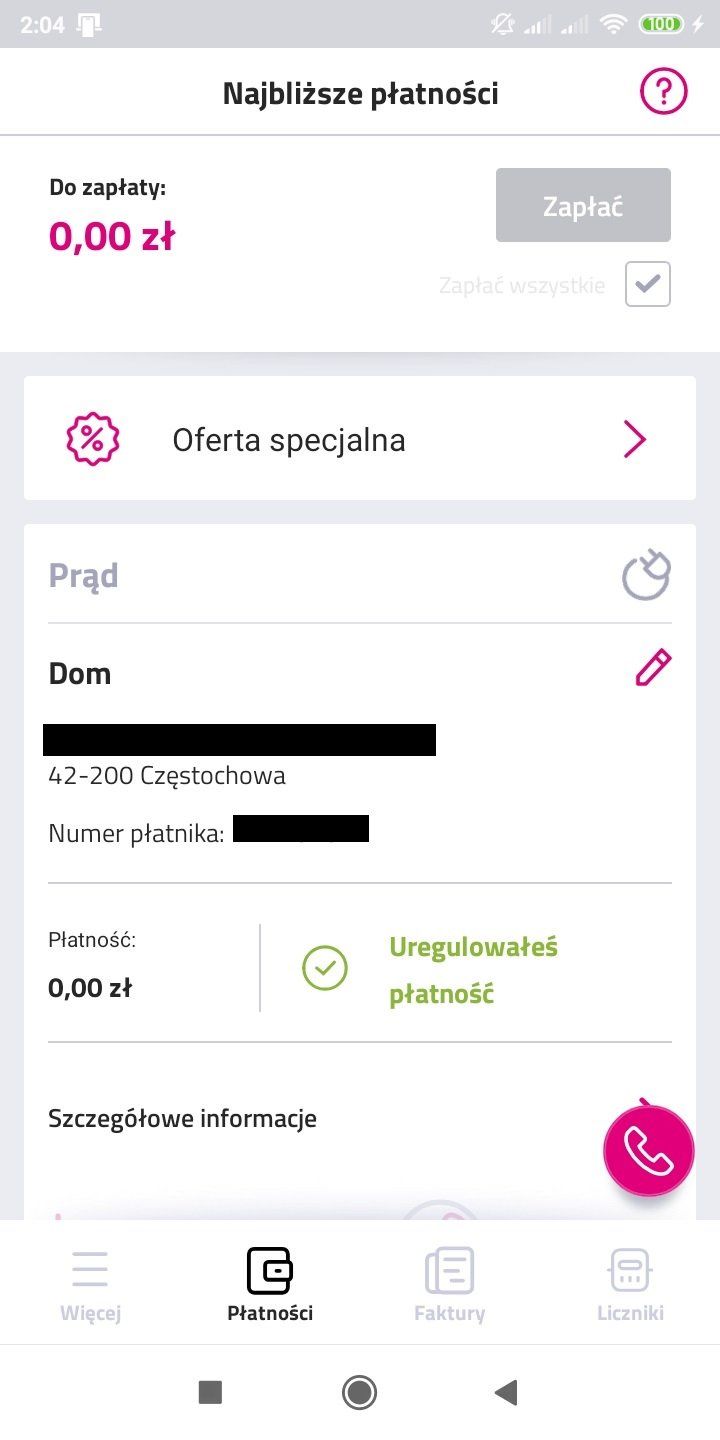Open help via question mark icon

coord(664,93)
